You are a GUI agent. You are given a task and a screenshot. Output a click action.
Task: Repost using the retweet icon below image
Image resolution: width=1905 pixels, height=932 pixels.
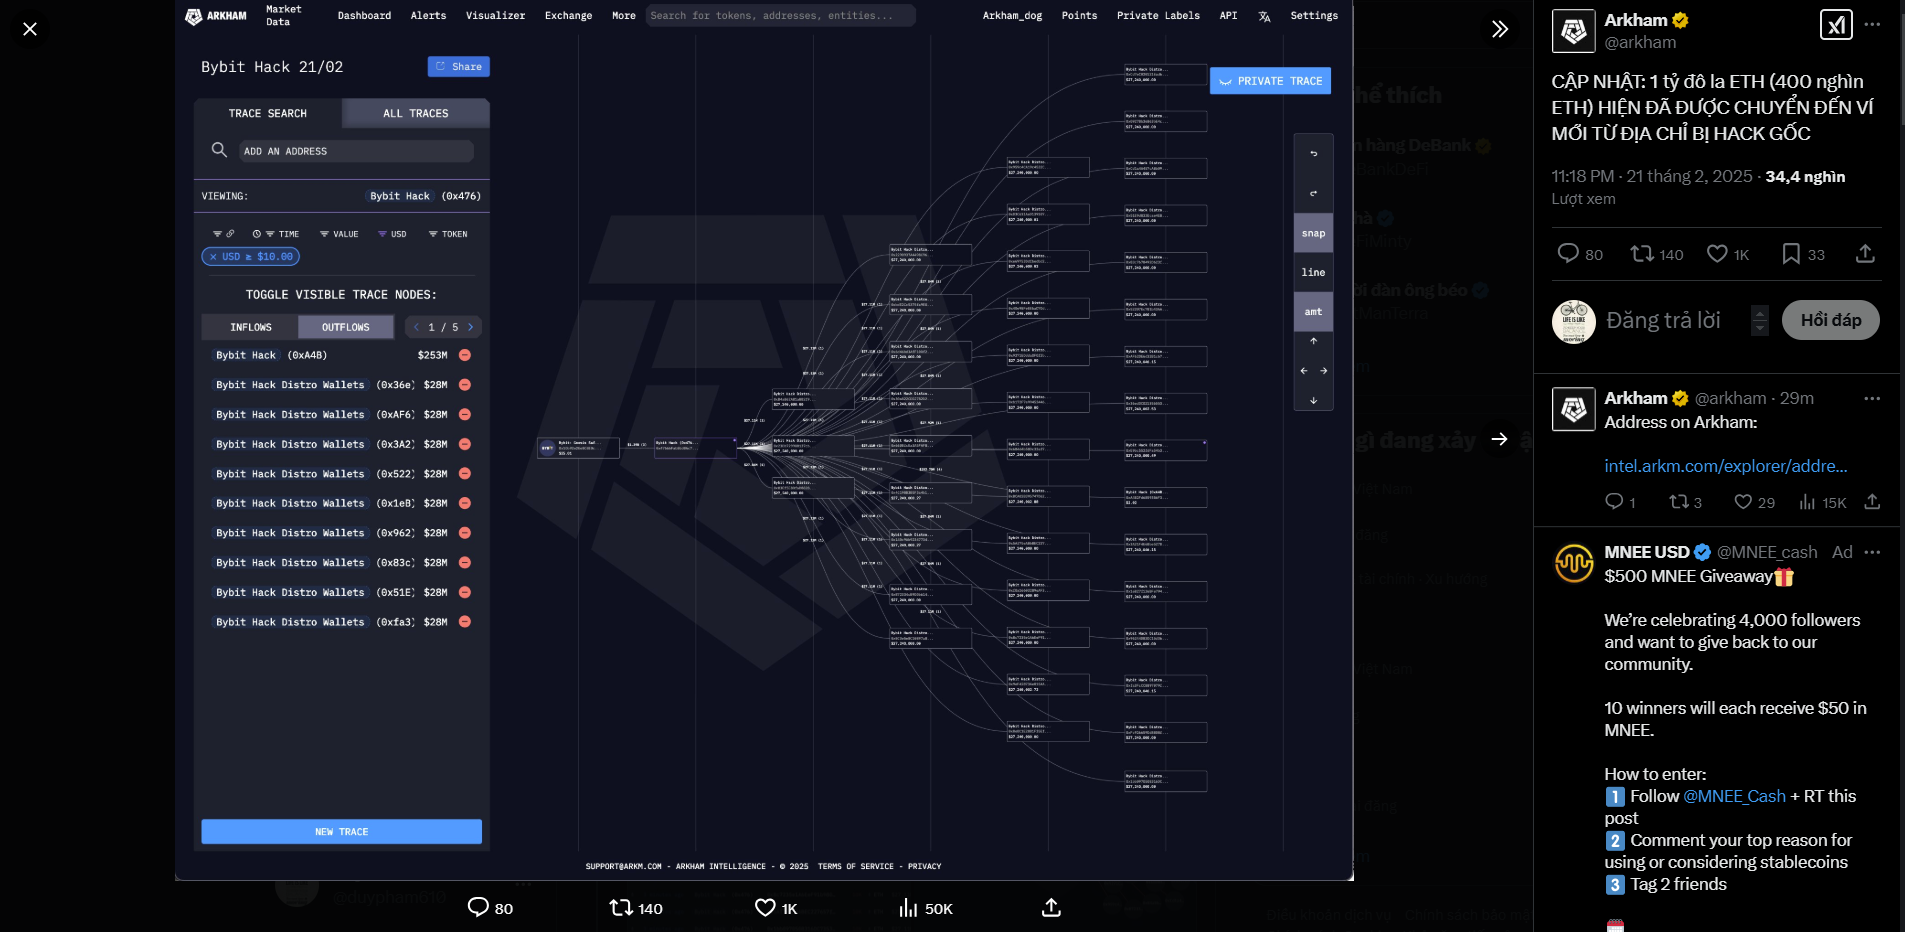(x=621, y=907)
